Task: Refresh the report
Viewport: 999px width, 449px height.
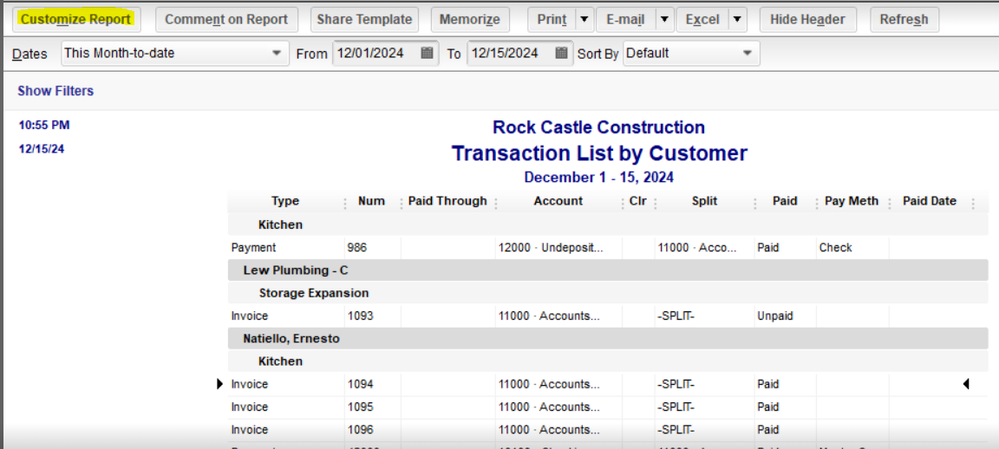Action: (903, 19)
